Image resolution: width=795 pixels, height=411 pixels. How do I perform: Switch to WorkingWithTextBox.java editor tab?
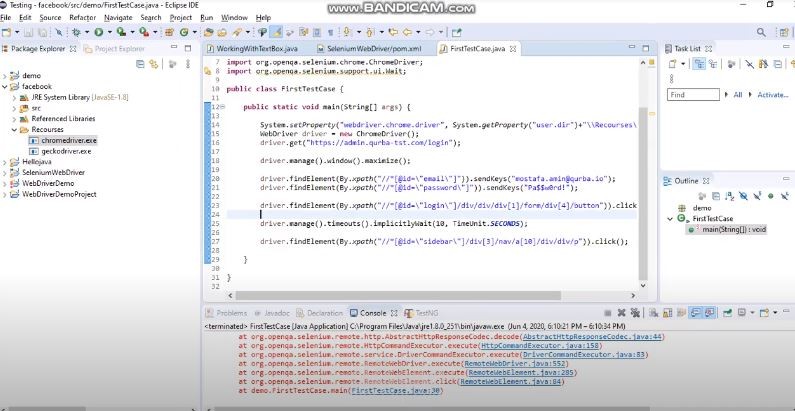(252, 49)
